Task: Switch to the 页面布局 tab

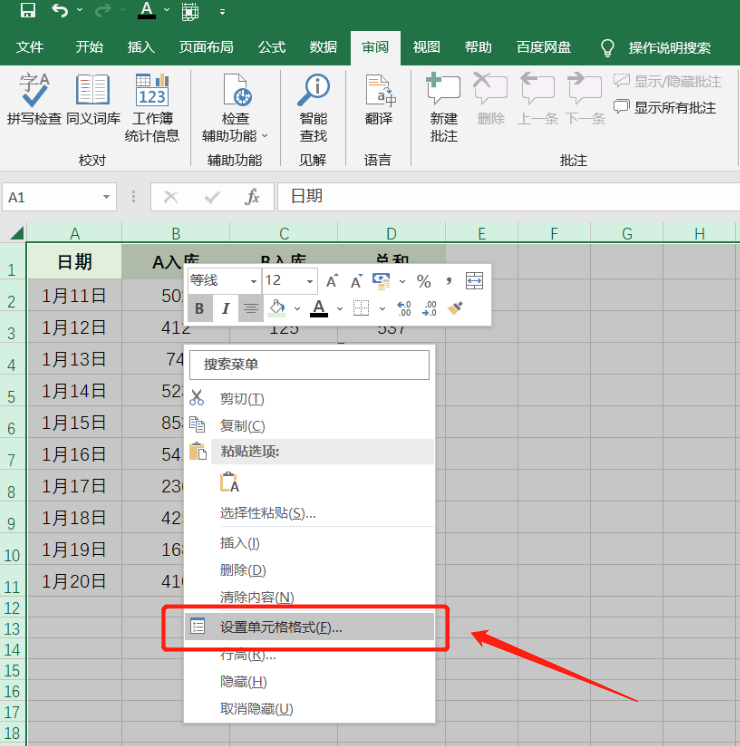Action: 206,47
